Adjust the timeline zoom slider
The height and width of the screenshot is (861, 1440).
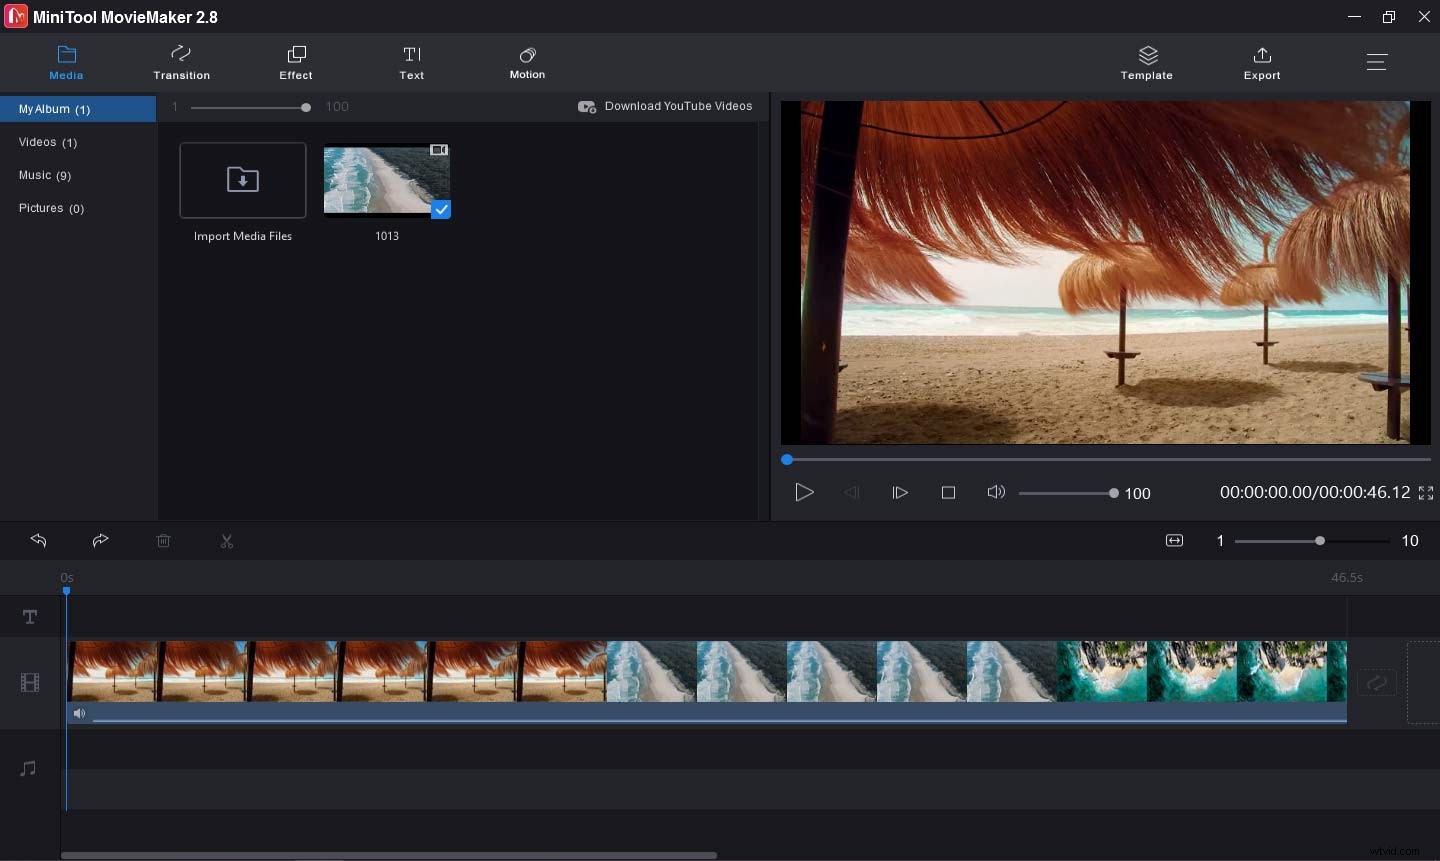(x=1318, y=540)
